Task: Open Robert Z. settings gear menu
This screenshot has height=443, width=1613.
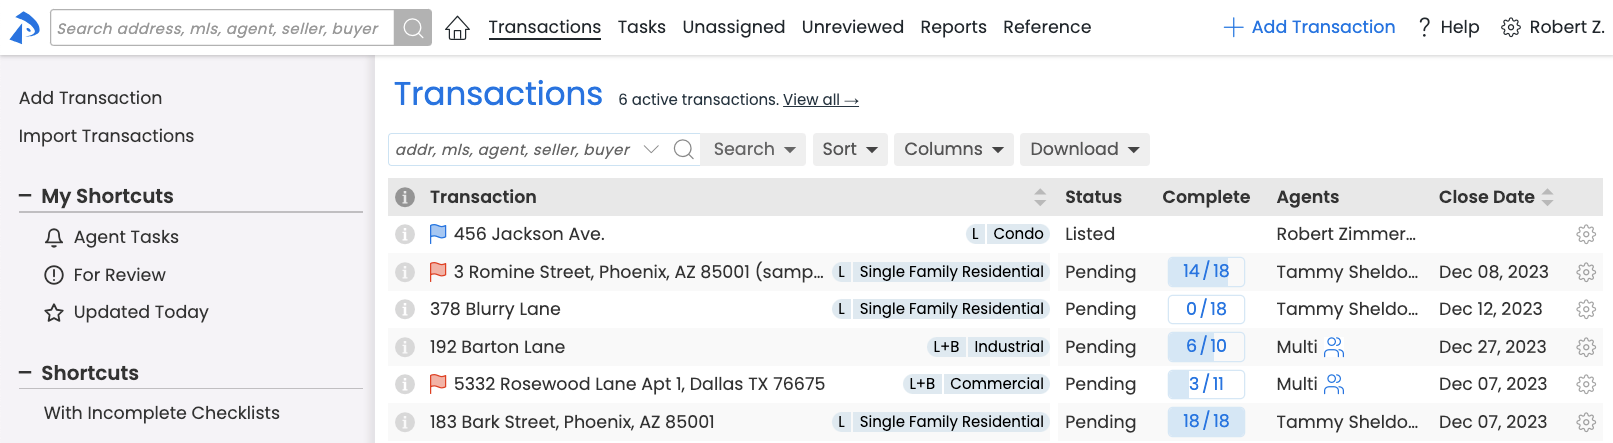Action: click(x=1511, y=28)
